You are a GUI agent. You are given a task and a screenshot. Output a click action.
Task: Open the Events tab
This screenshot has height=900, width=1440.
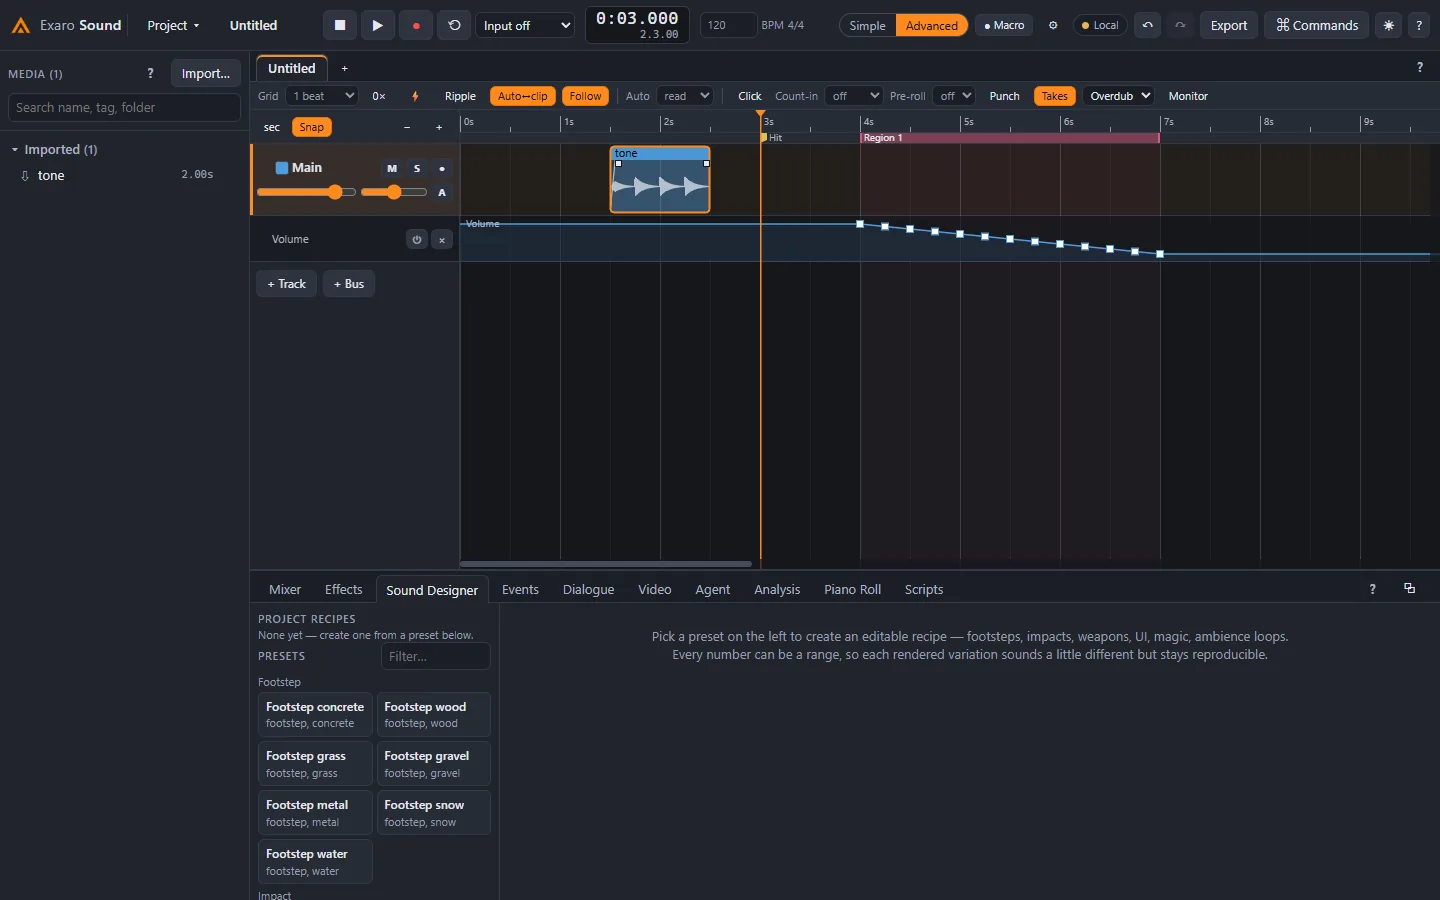click(520, 589)
